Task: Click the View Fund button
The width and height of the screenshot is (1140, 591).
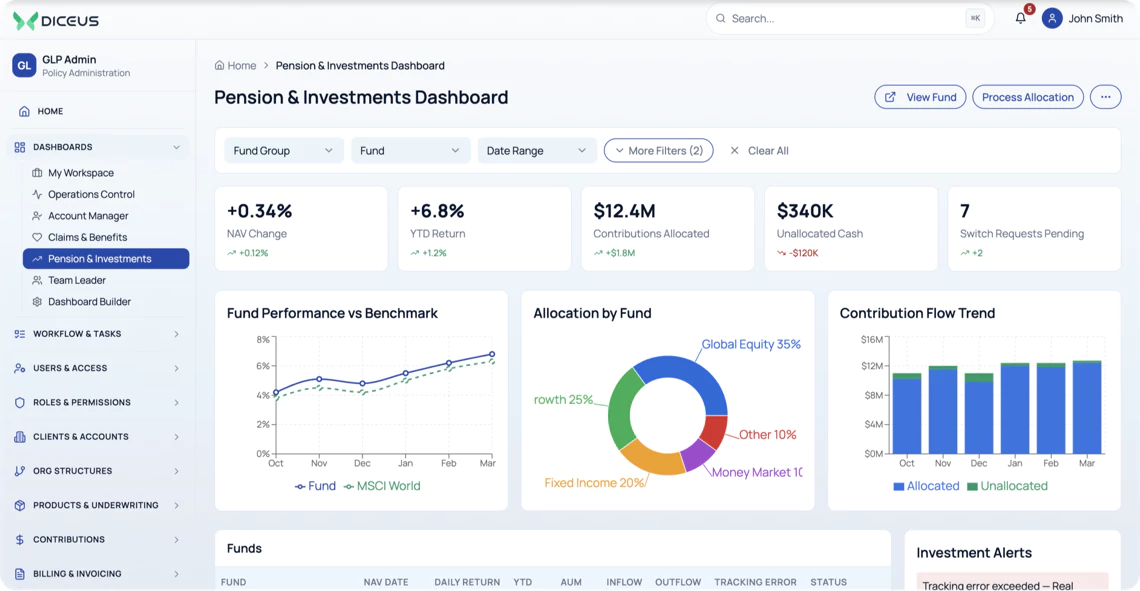Action: point(920,97)
